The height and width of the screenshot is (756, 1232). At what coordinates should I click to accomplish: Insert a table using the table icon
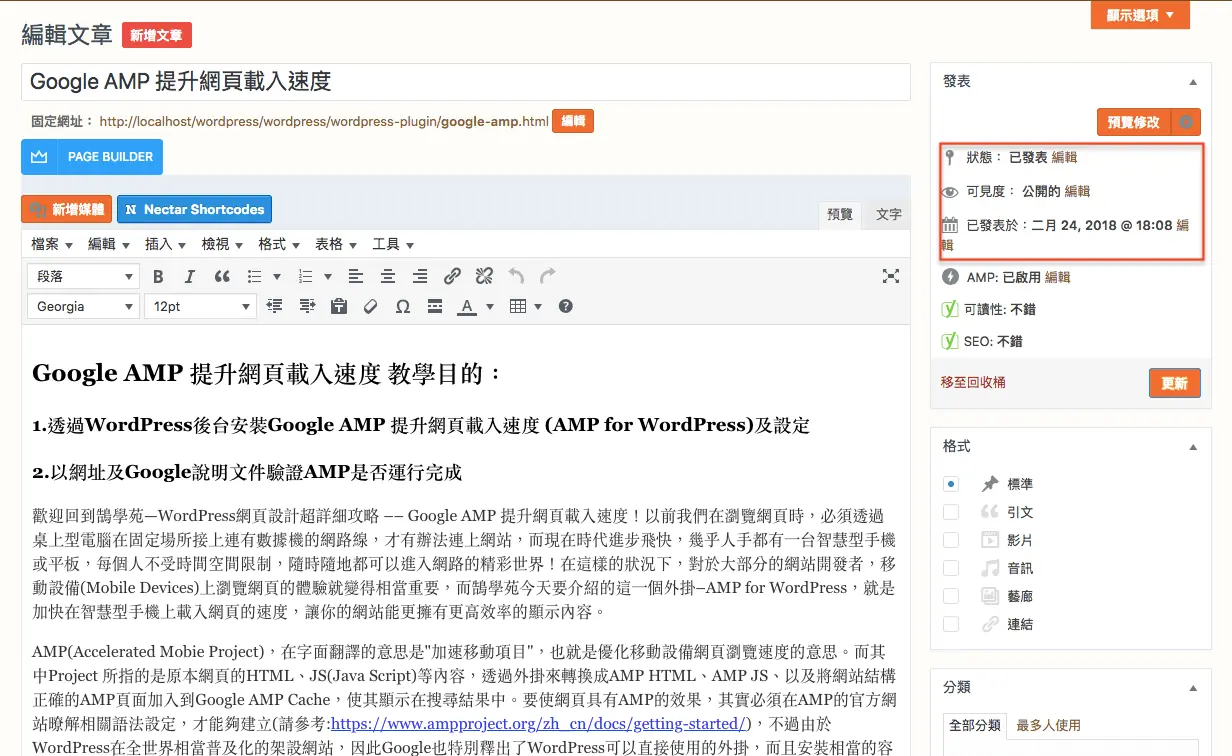tap(518, 307)
